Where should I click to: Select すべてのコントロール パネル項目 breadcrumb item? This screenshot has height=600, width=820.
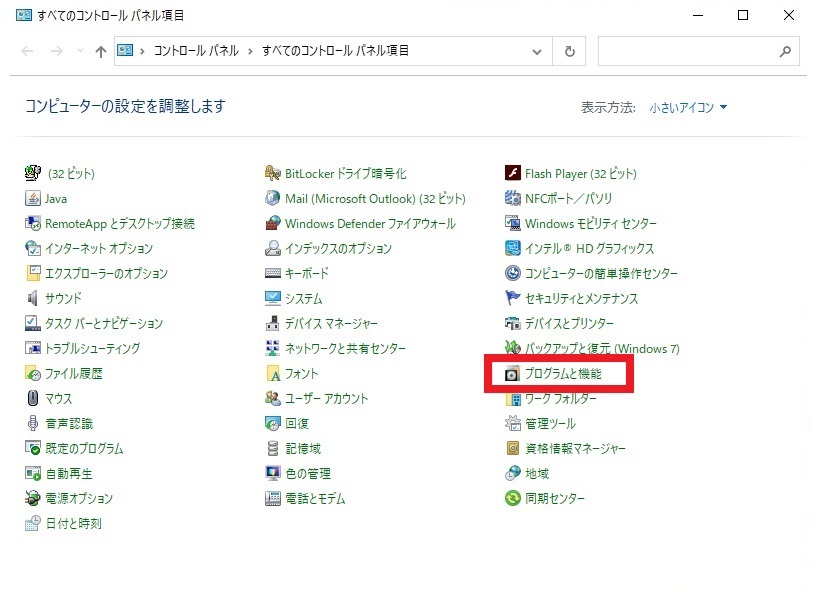coord(335,51)
